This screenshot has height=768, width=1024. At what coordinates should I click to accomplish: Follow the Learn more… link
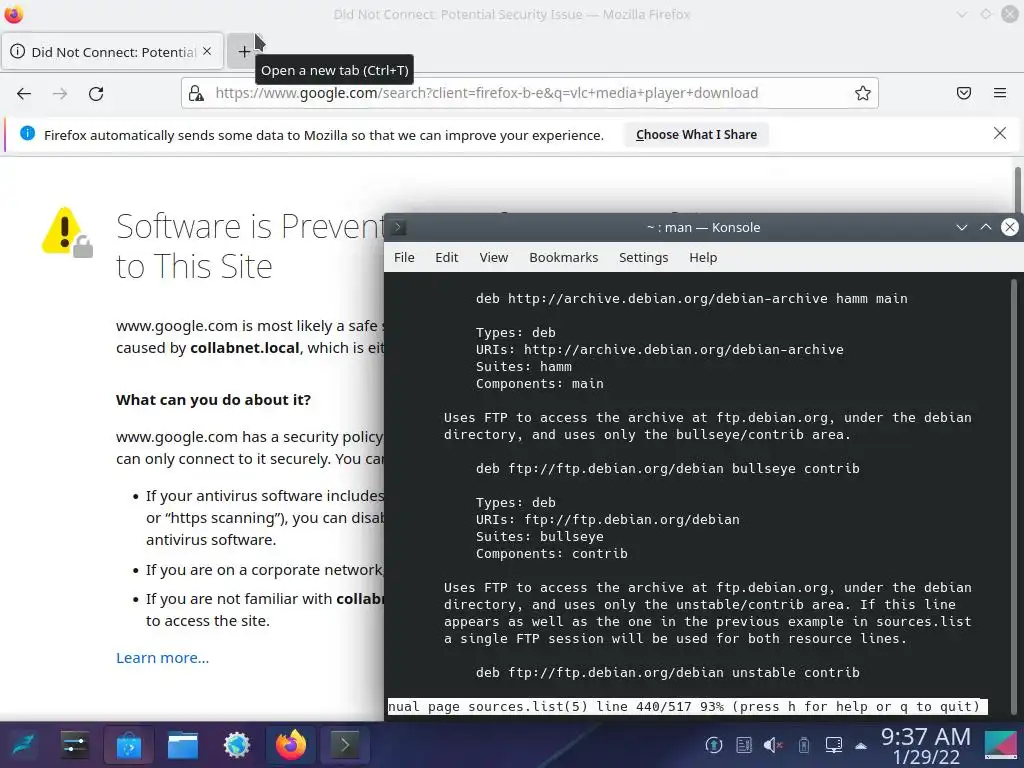point(163,658)
